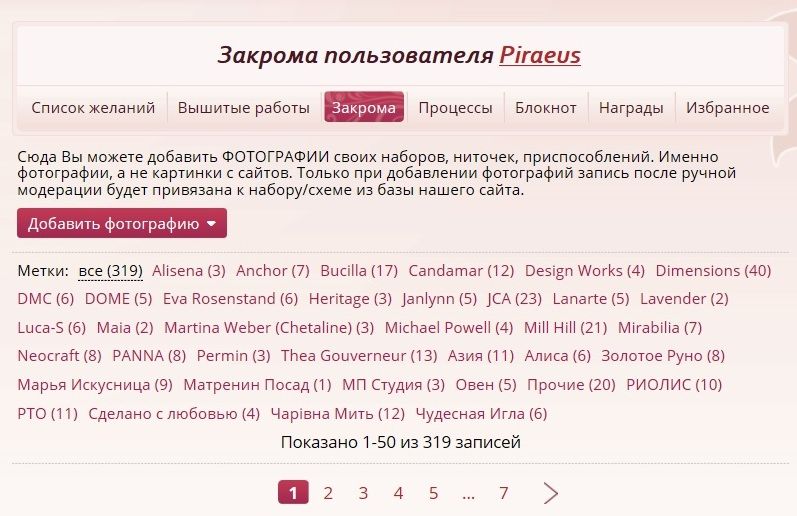
Task: Go to the Блокнот tab
Action: click(546, 108)
